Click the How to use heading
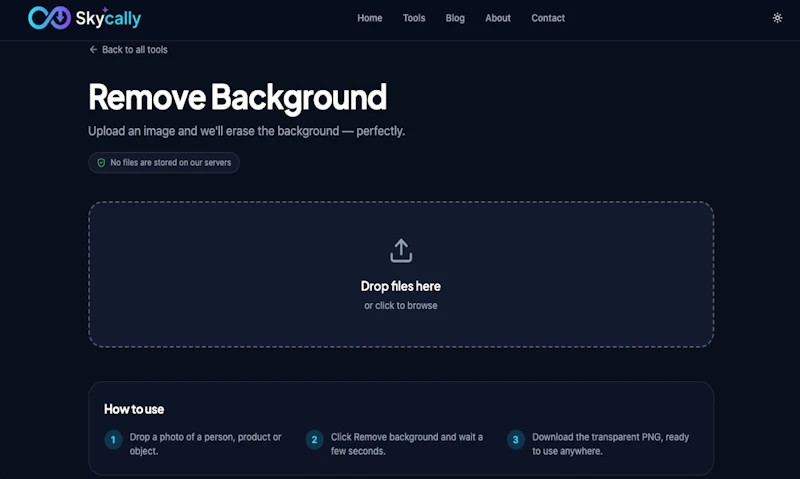This screenshot has height=479, width=800. click(x=134, y=409)
